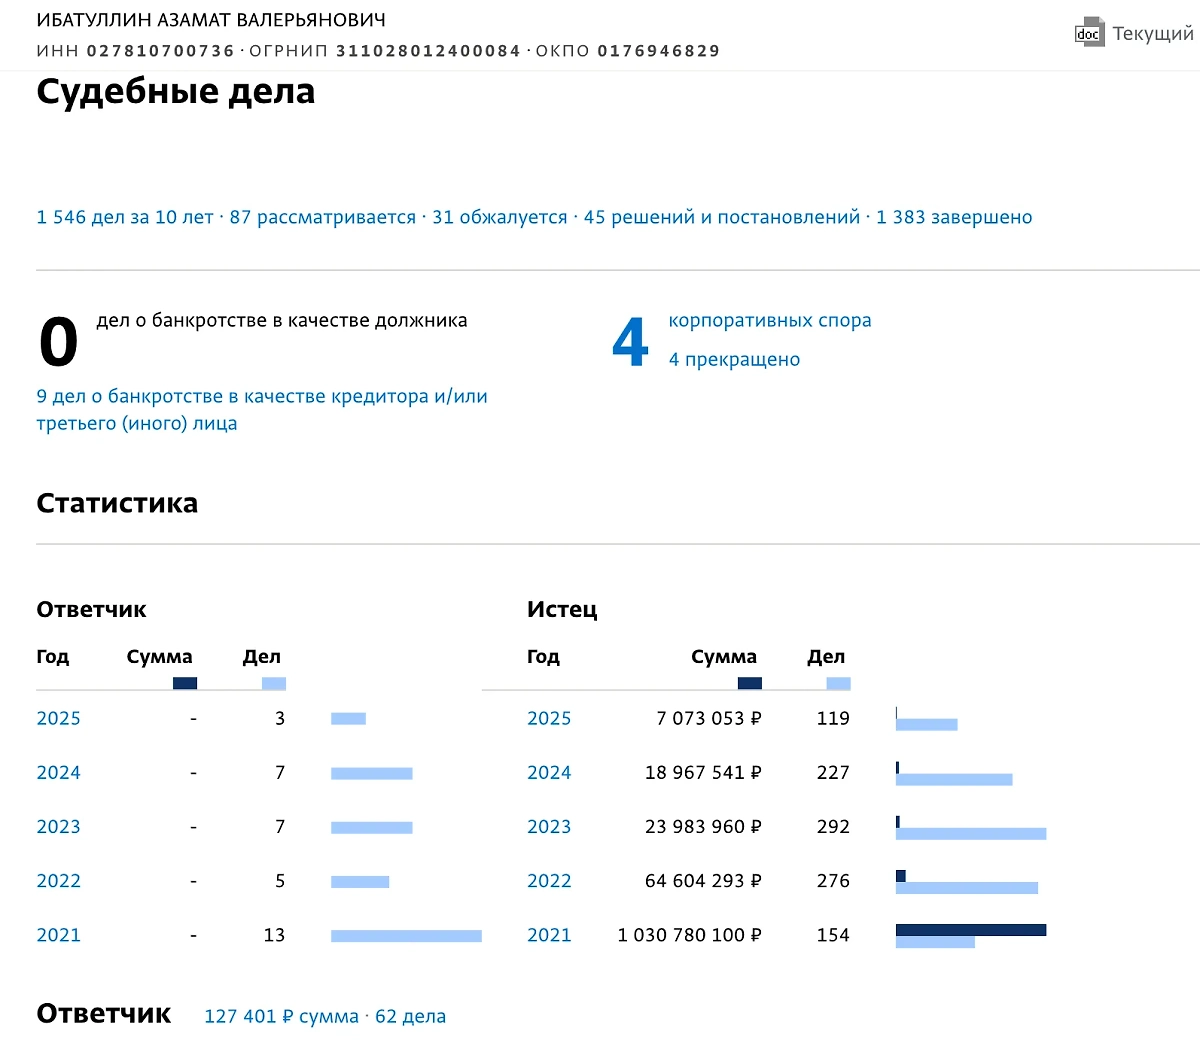Open the корпоративных спора link
Viewport: 1200px width, 1049px height.
pos(769,320)
